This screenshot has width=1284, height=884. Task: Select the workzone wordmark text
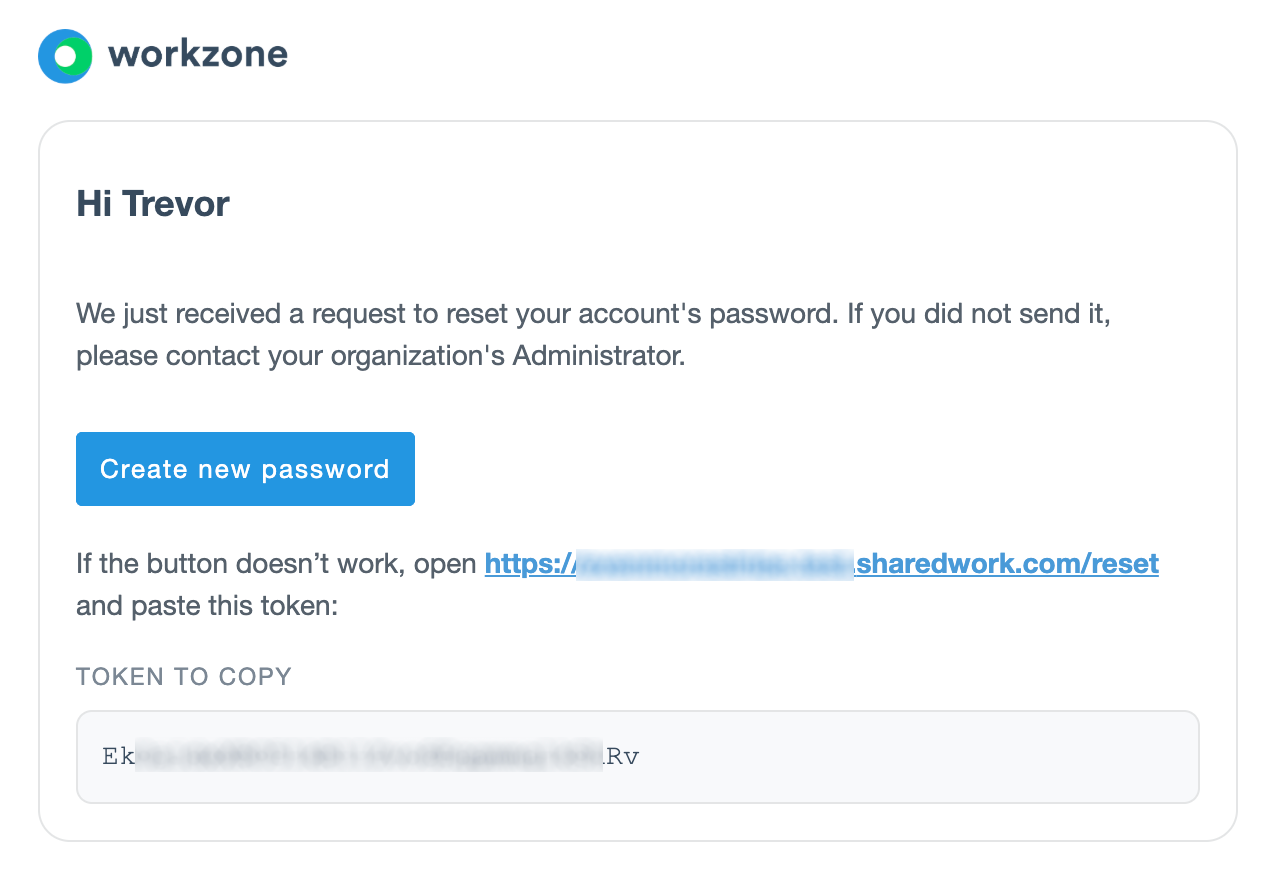(x=198, y=54)
